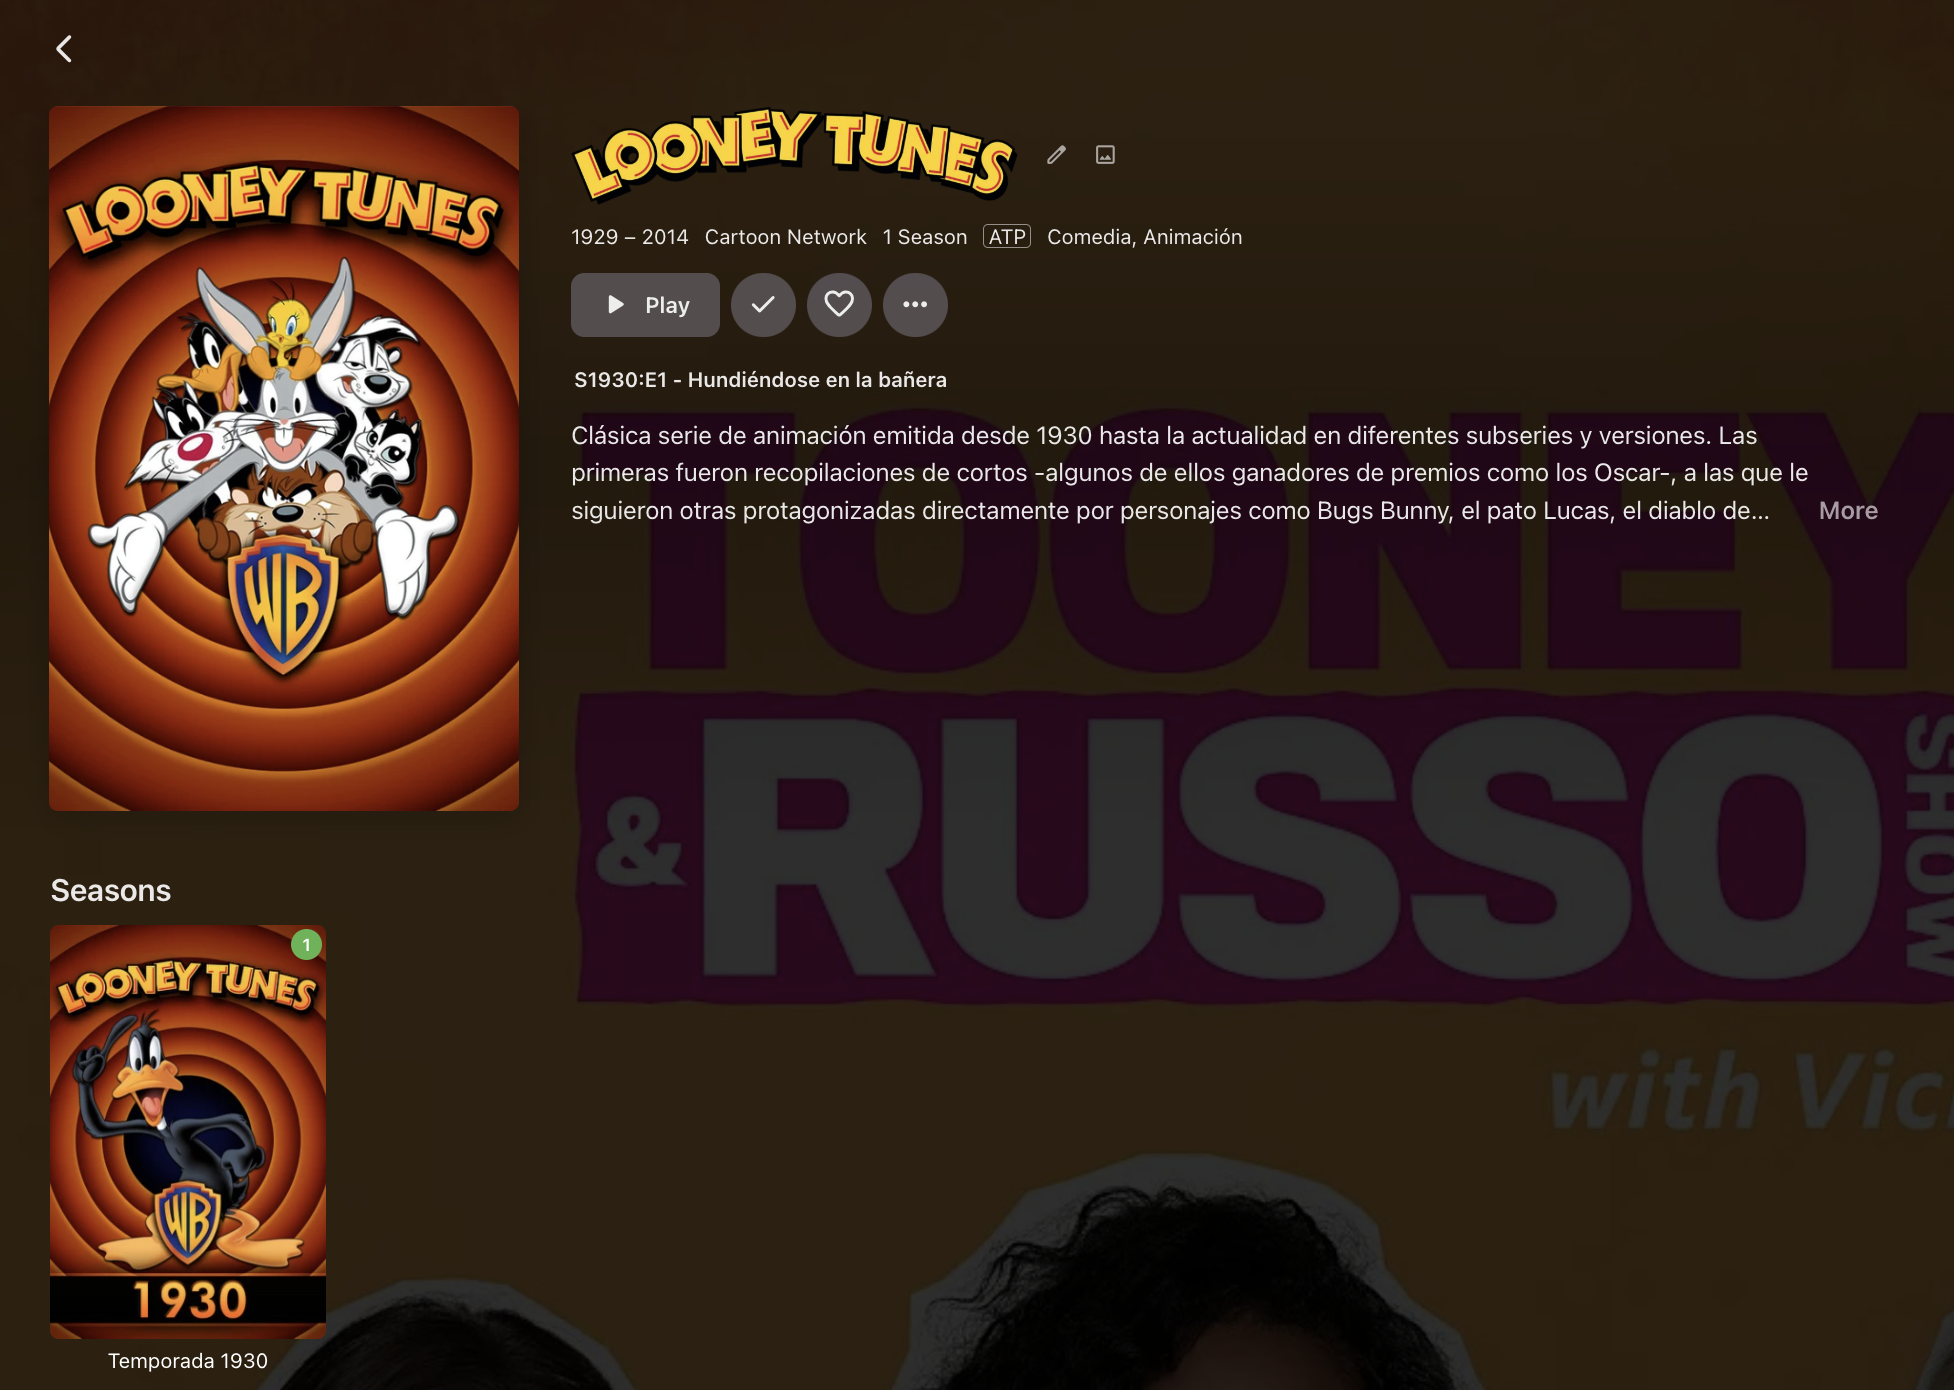Click the Temporada 1930 label
The image size is (1954, 1390).
188,1361
